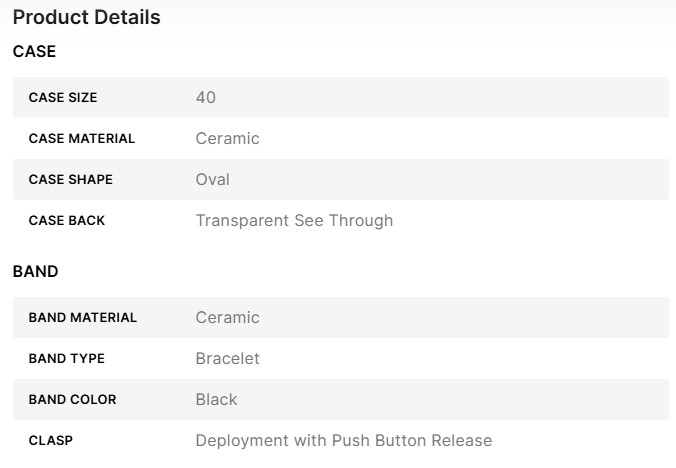Click the Product Details heading
Image resolution: width=676 pixels, height=468 pixels.
[86, 18]
